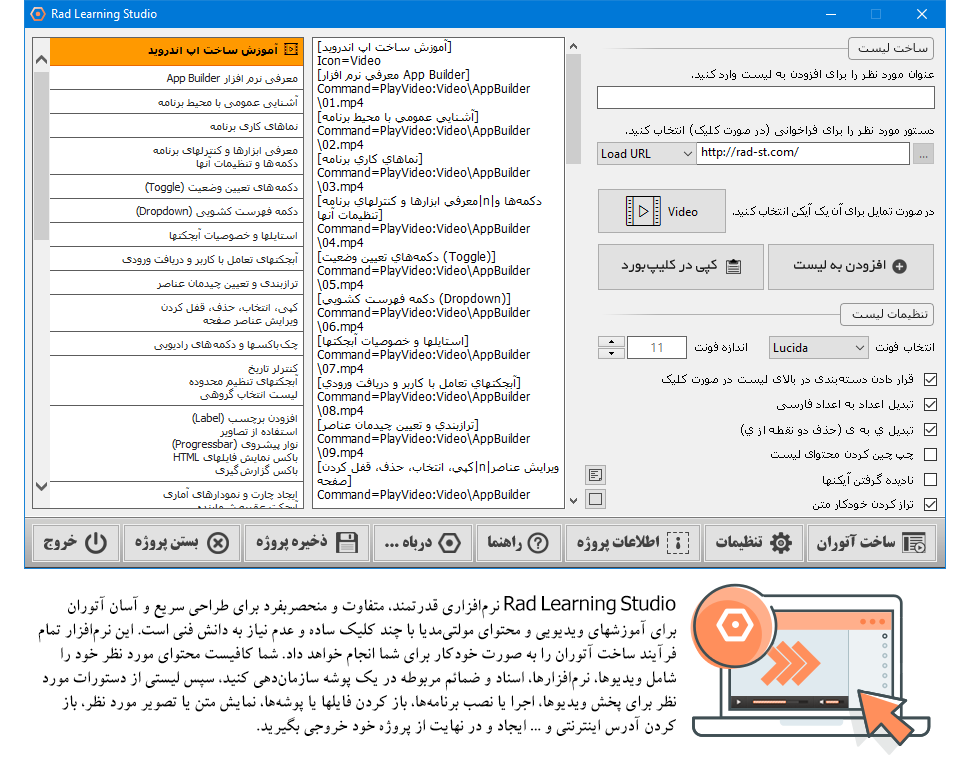970x762 pixels.
Task: Click the empty square icon below text view icon
Action: point(596,499)
